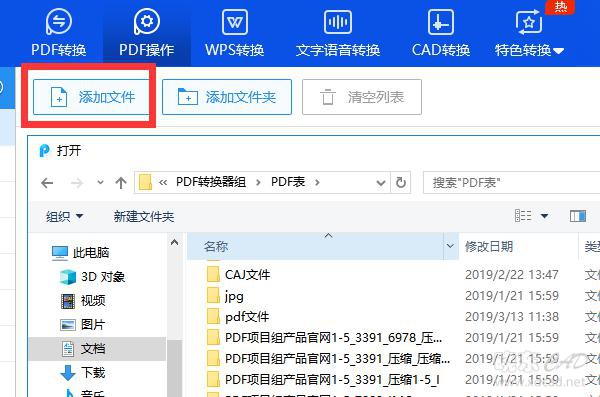Select 图片 in the navigation pane
This screenshot has width=600, height=397.
click(83, 325)
